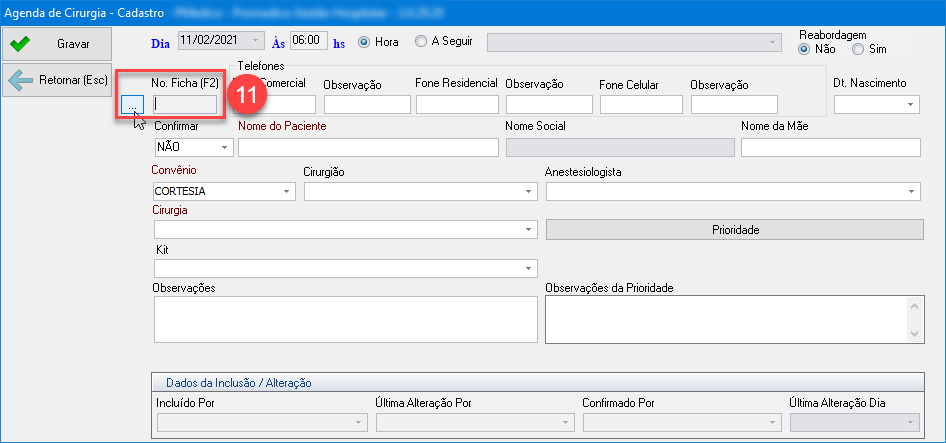Open the Dt. Nascimento date dropdown
946x443 pixels.
[x=910, y=104]
